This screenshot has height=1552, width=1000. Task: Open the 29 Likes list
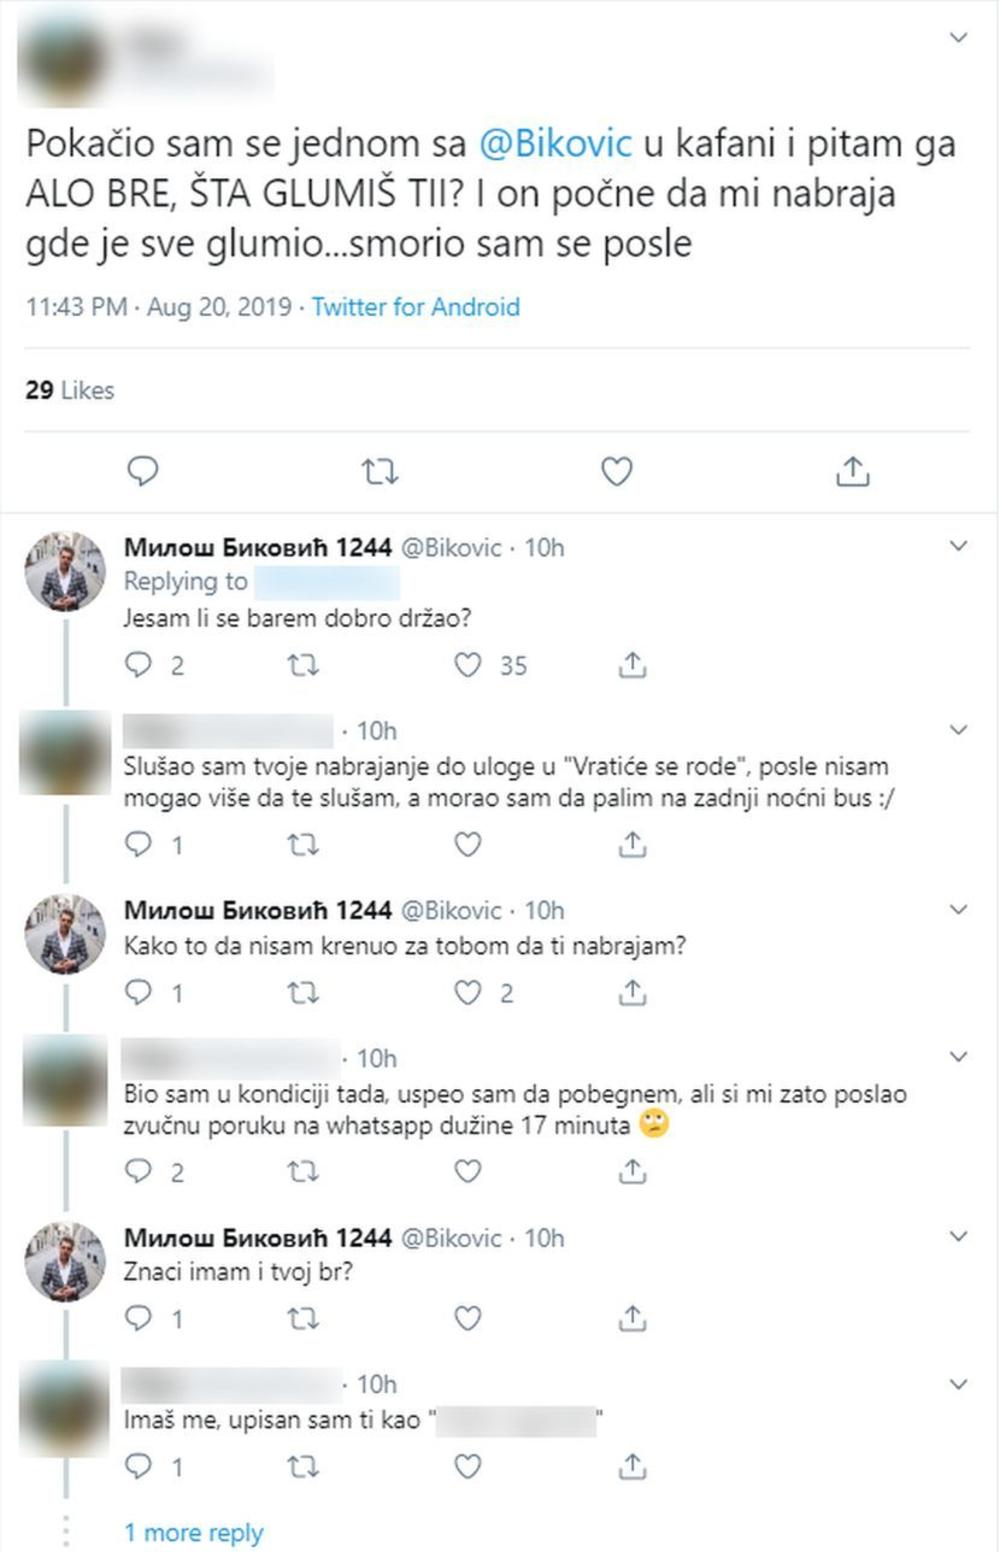[x=70, y=390]
